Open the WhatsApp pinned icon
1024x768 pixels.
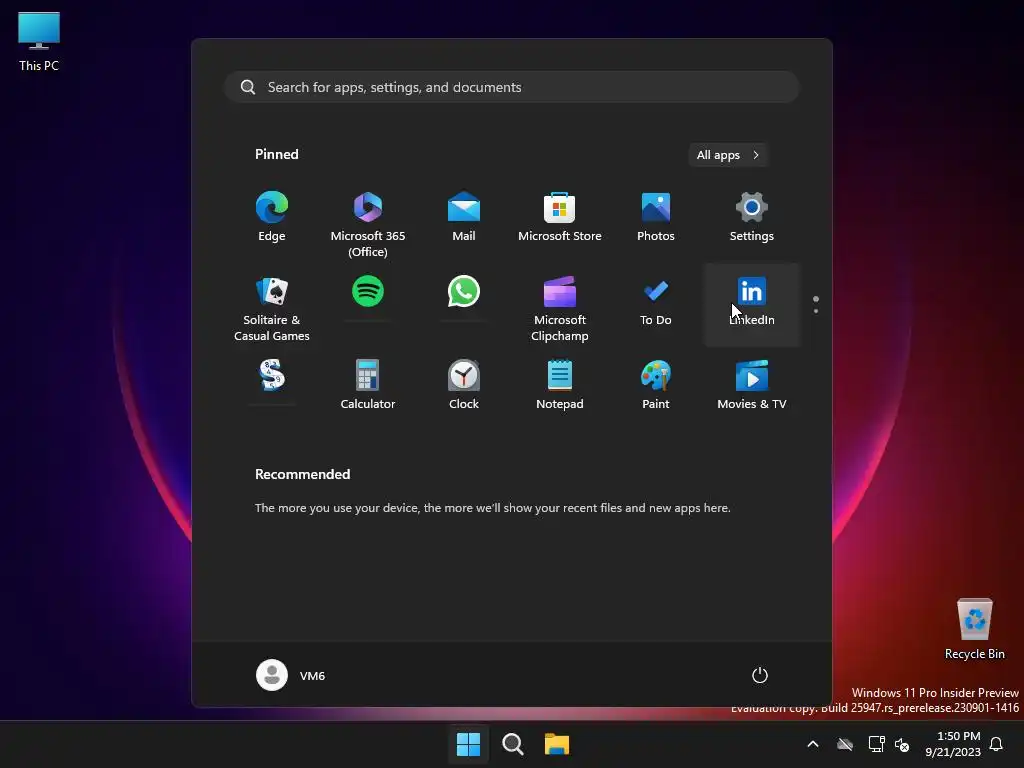(x=464, y=292)
